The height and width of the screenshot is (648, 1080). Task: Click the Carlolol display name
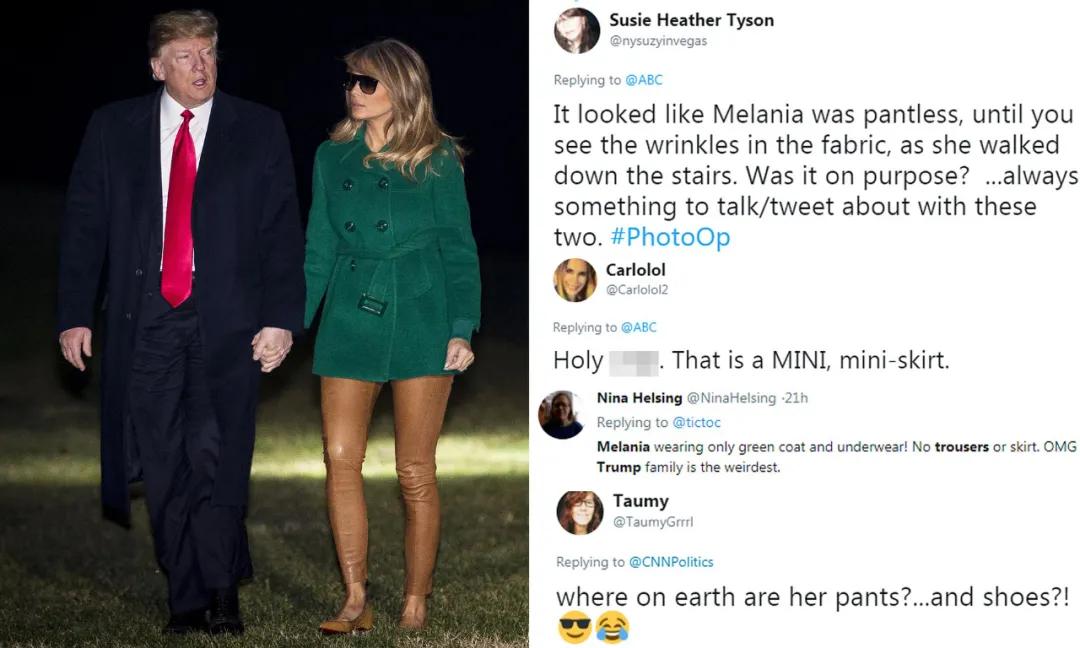pyautogui.click(x=635, y=270)
